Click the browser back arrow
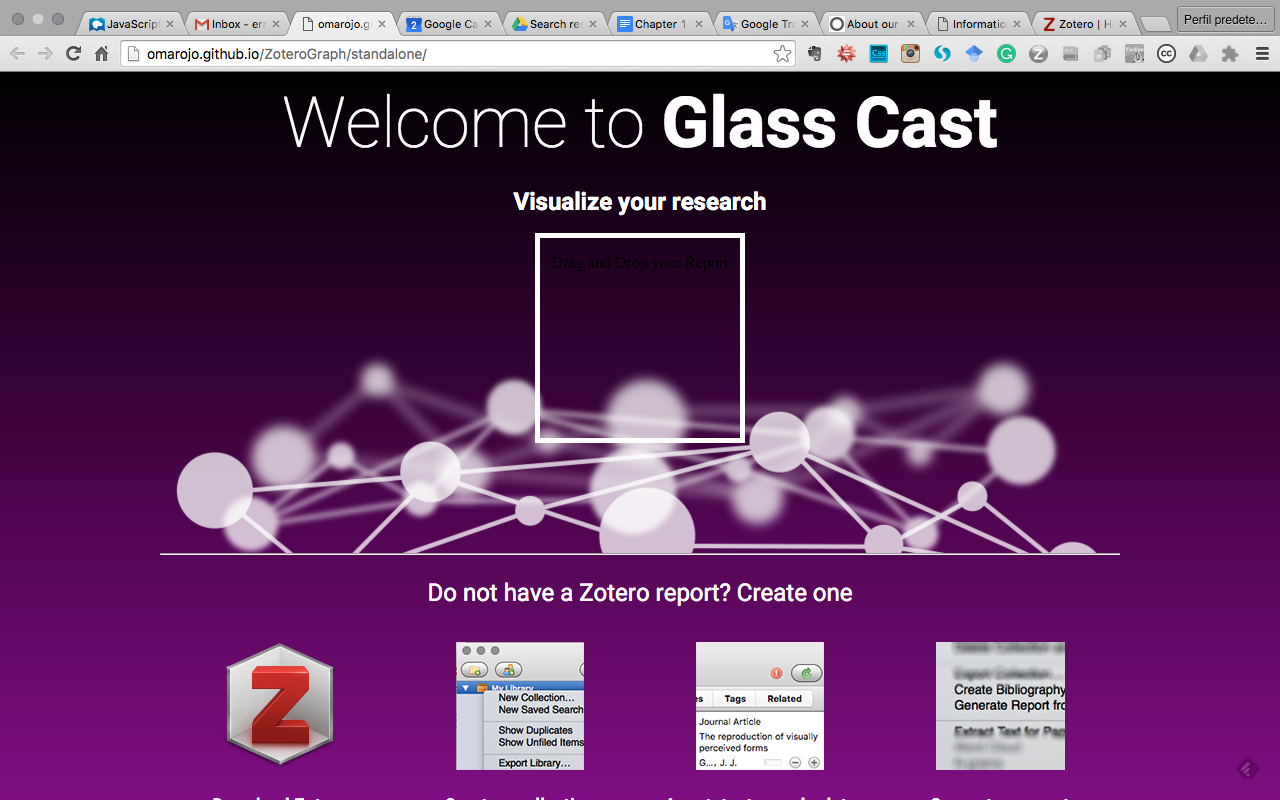Image resolution: width=1280 pixels, height=800 pixels. coord(17,54)
